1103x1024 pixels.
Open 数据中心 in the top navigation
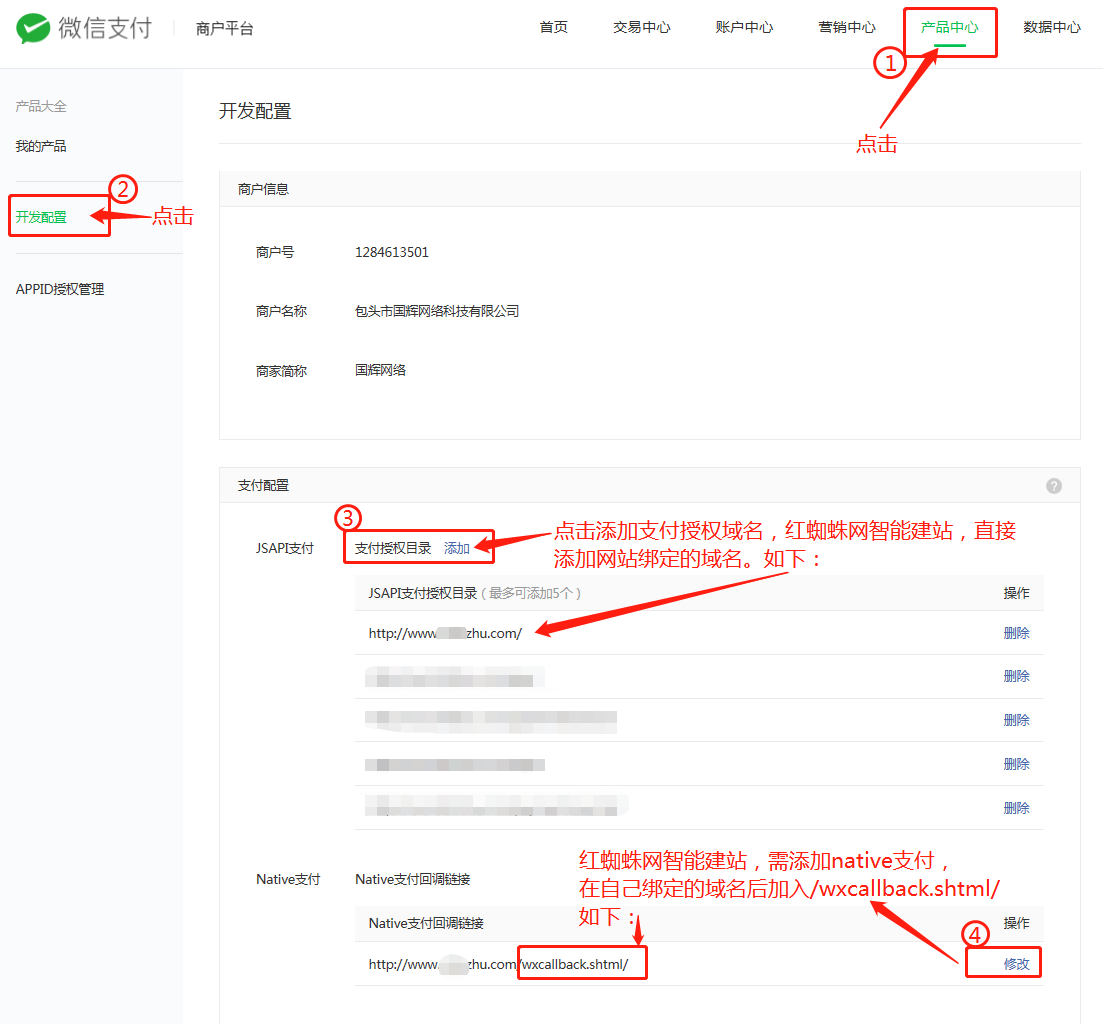[x=1052, y=27]
